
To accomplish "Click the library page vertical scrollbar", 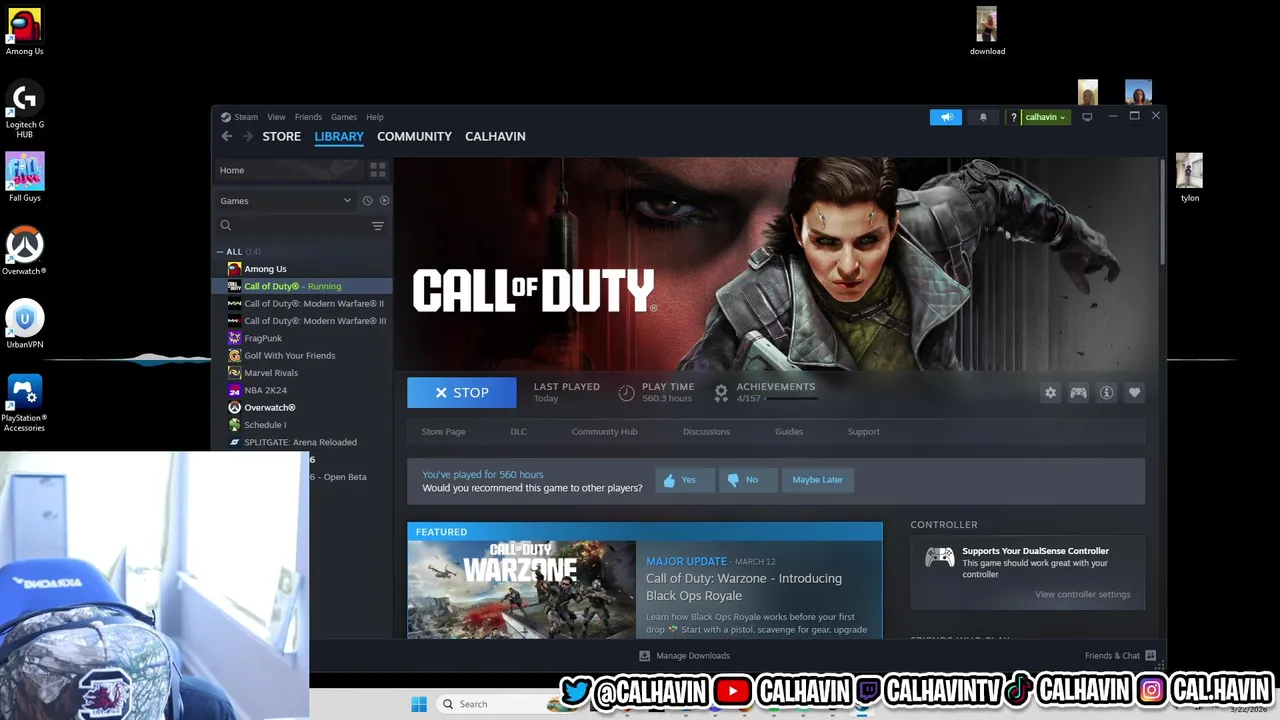I will 1162,211.
